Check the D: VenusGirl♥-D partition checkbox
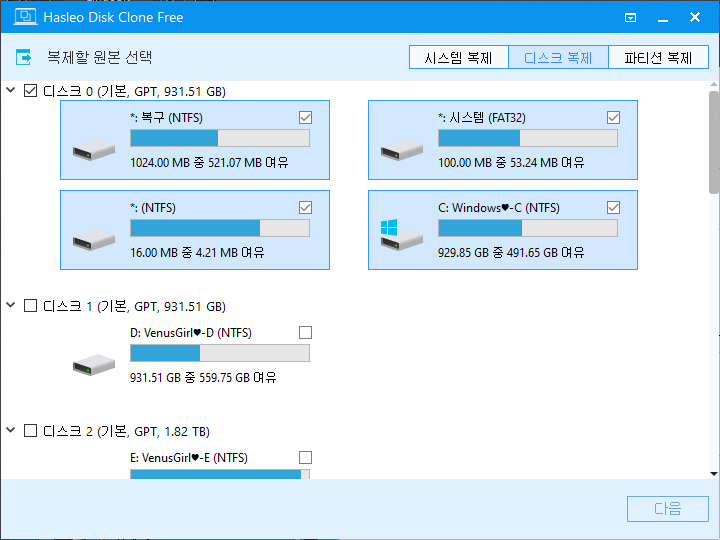This screenshot has width=720, height=540. click(305, 332)
